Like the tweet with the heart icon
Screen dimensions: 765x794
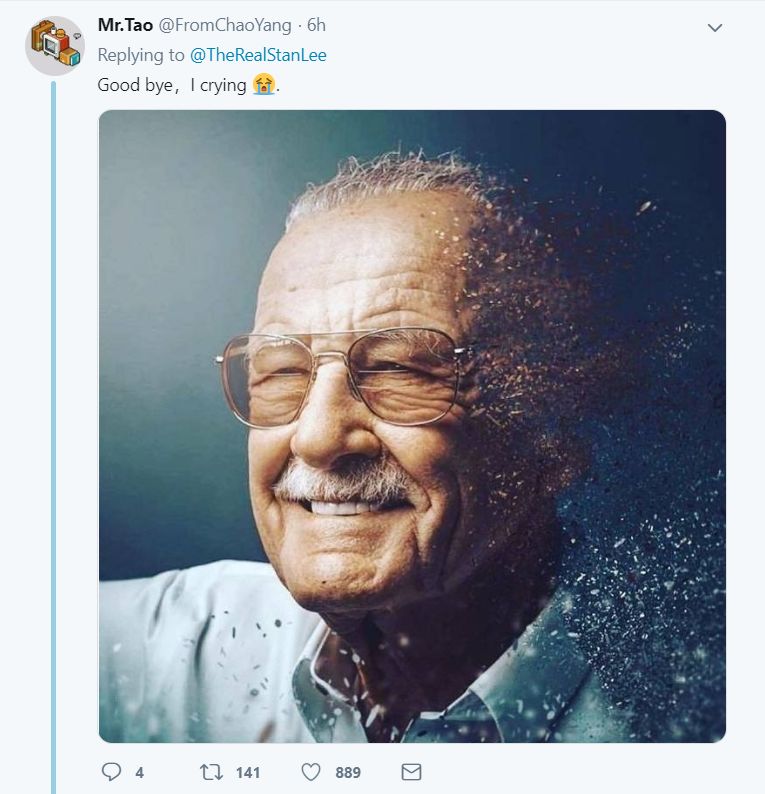(311, 772)
